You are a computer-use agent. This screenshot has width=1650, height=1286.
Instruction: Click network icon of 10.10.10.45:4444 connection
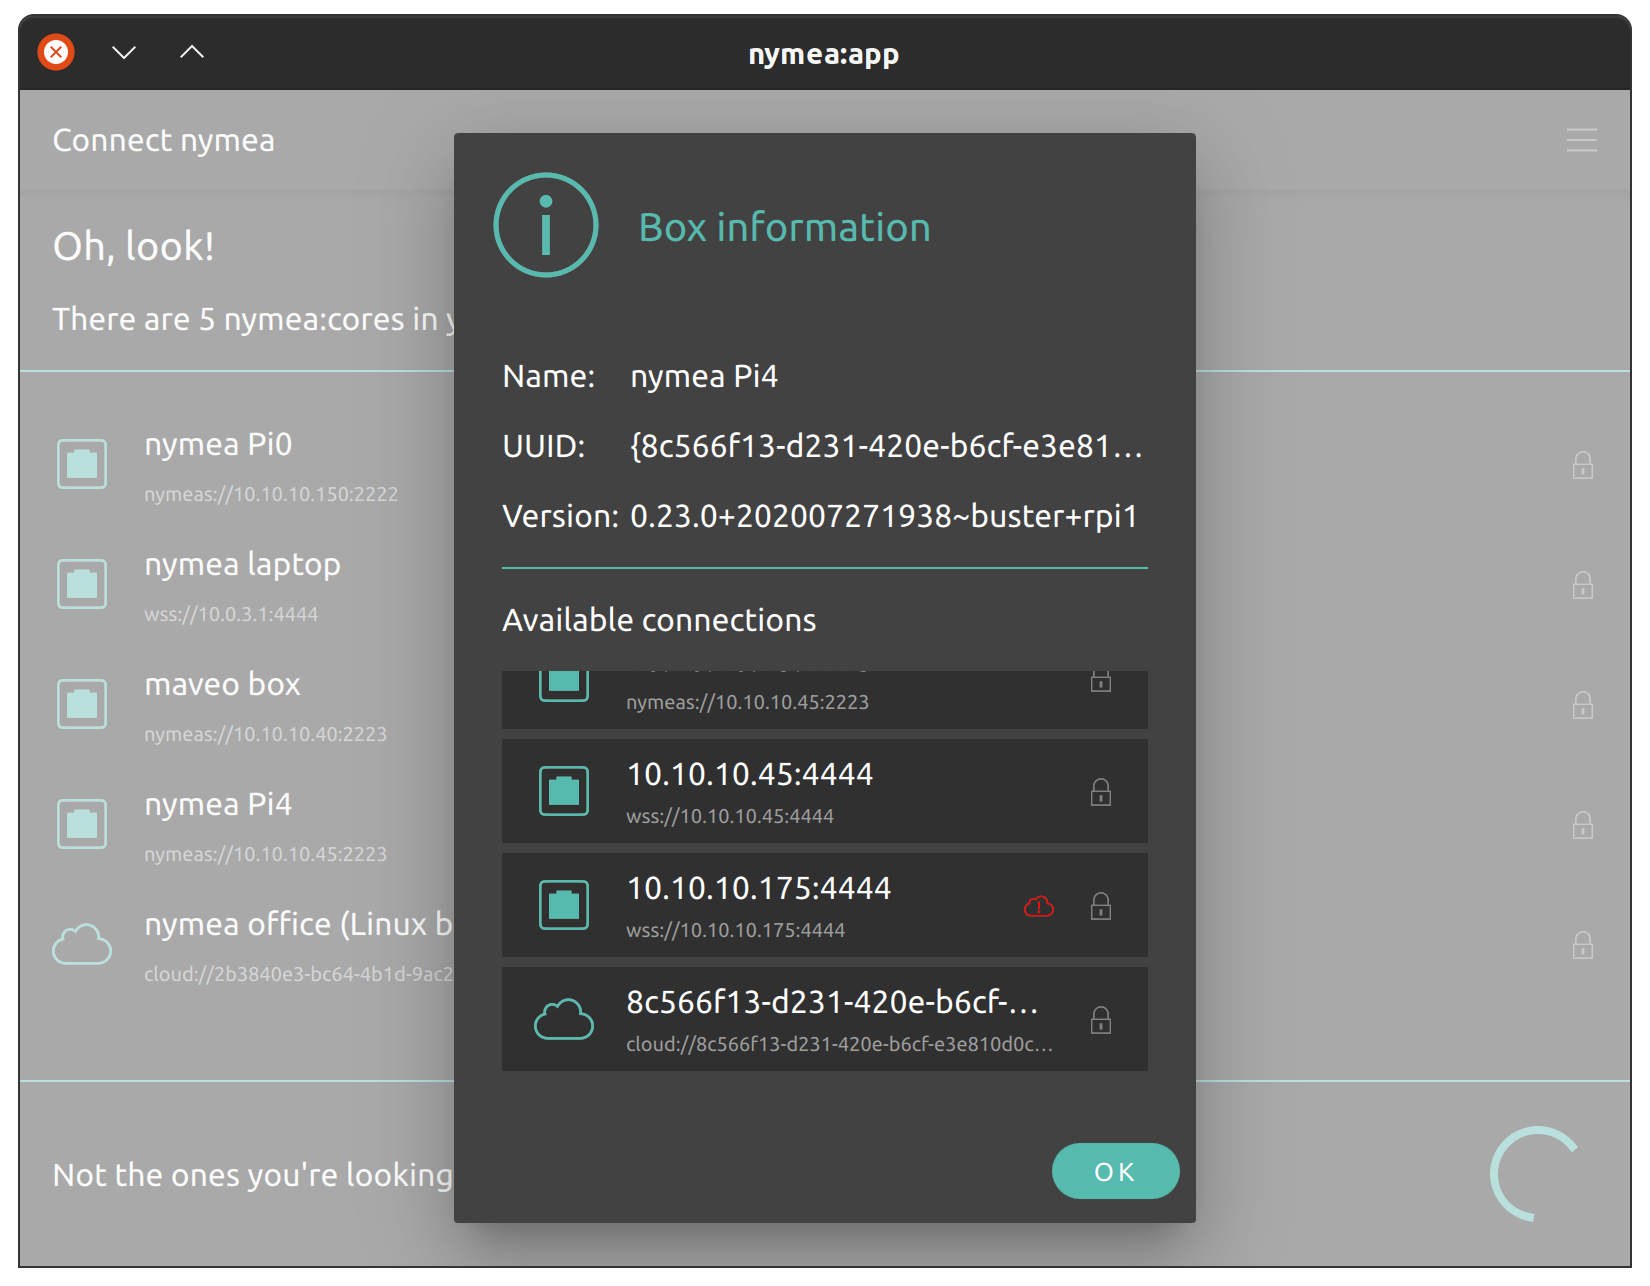pyautogui.click(x=564, y=791)
